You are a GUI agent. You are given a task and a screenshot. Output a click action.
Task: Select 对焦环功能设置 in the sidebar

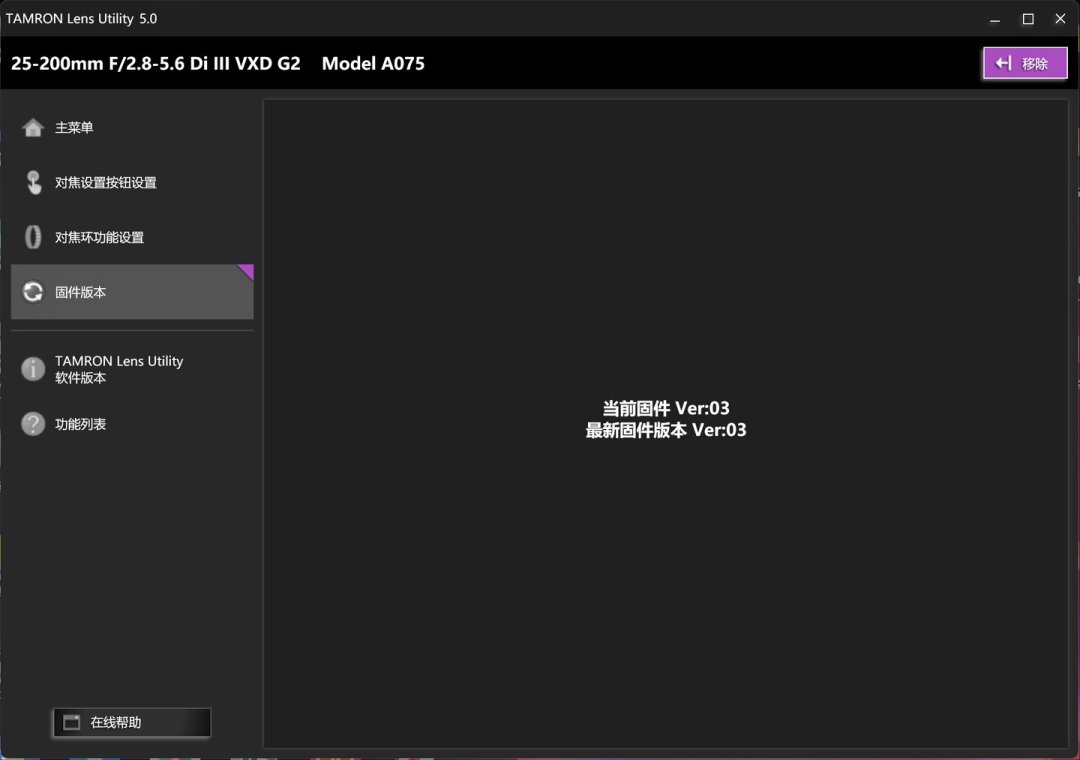click(132, 237)
